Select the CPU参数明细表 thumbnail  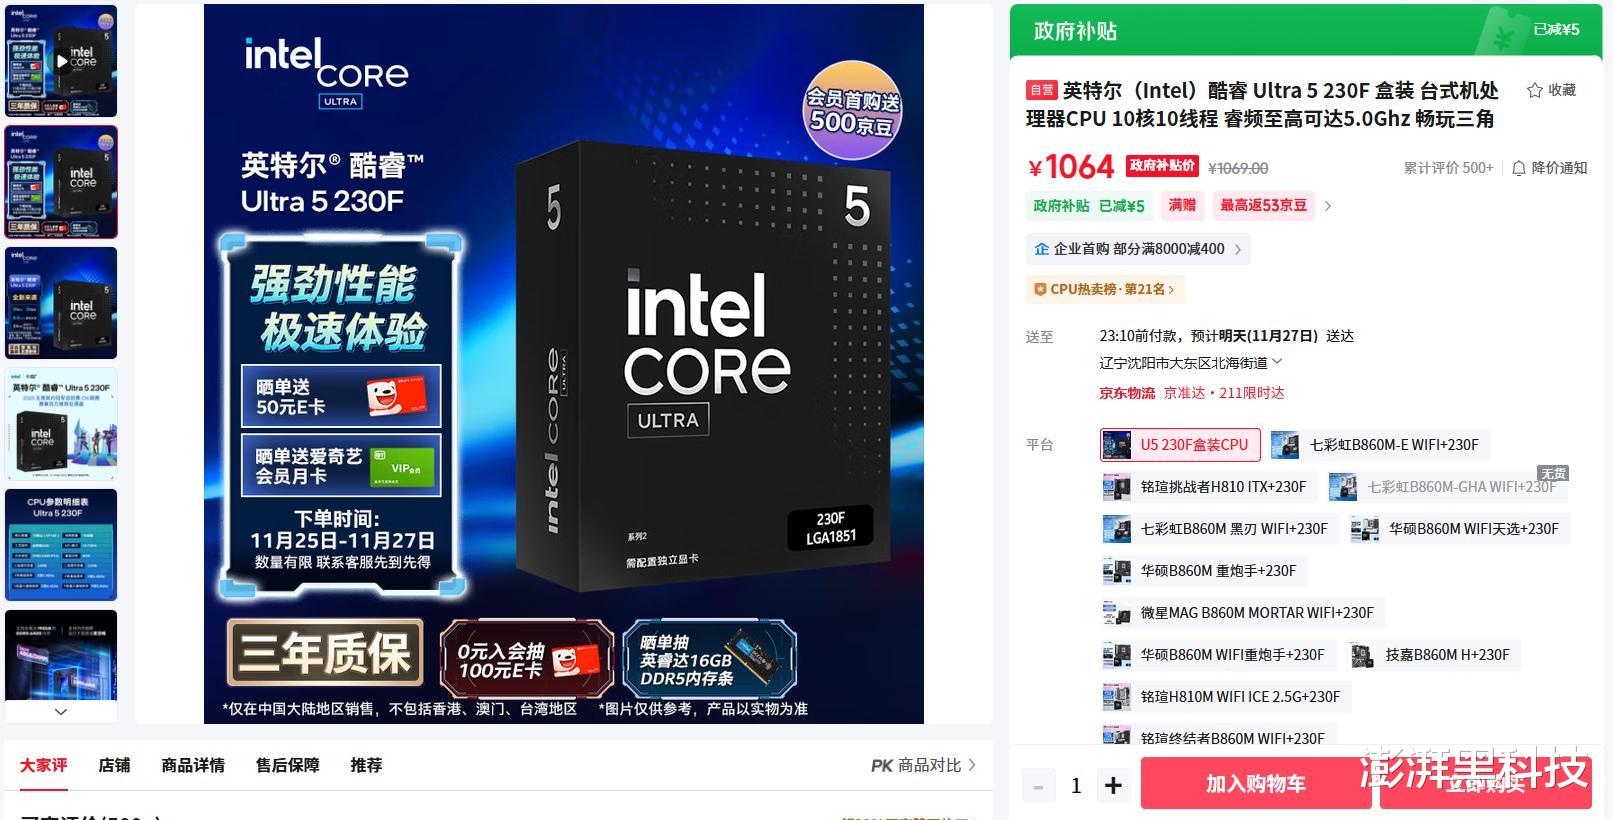pyautogui.click(x=61, y=545)
